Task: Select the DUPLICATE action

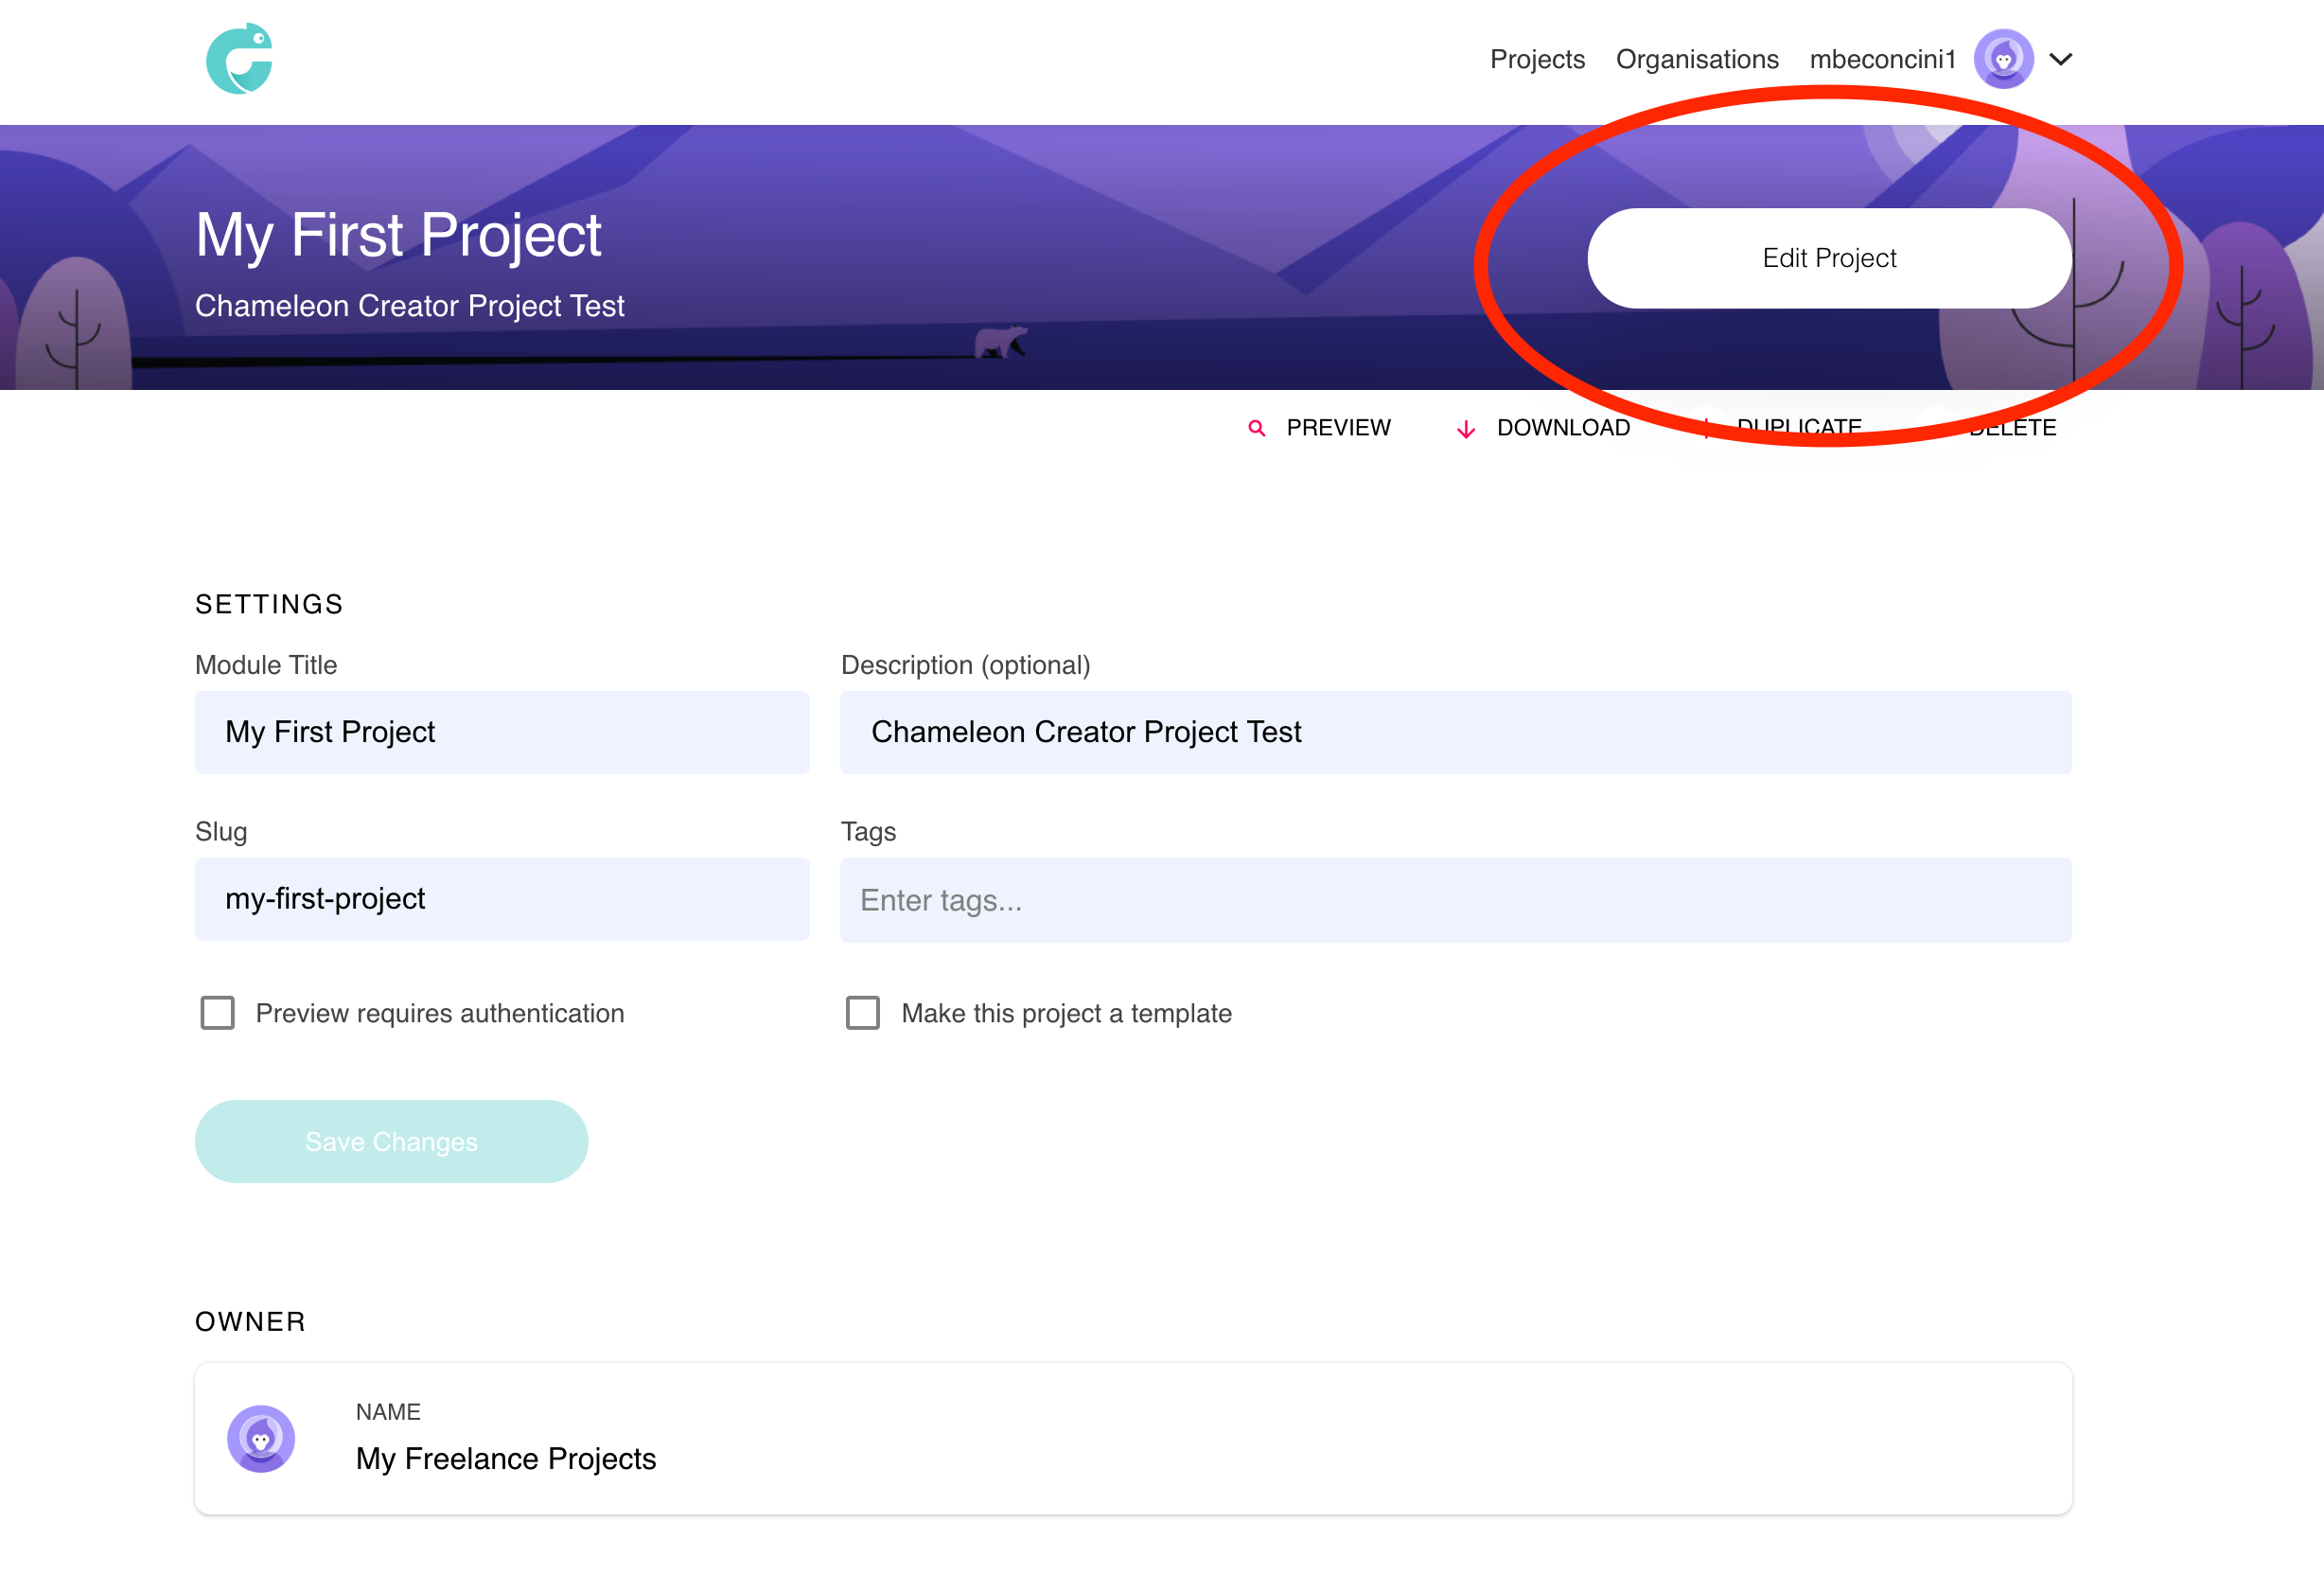Action: pos(1798,426)
